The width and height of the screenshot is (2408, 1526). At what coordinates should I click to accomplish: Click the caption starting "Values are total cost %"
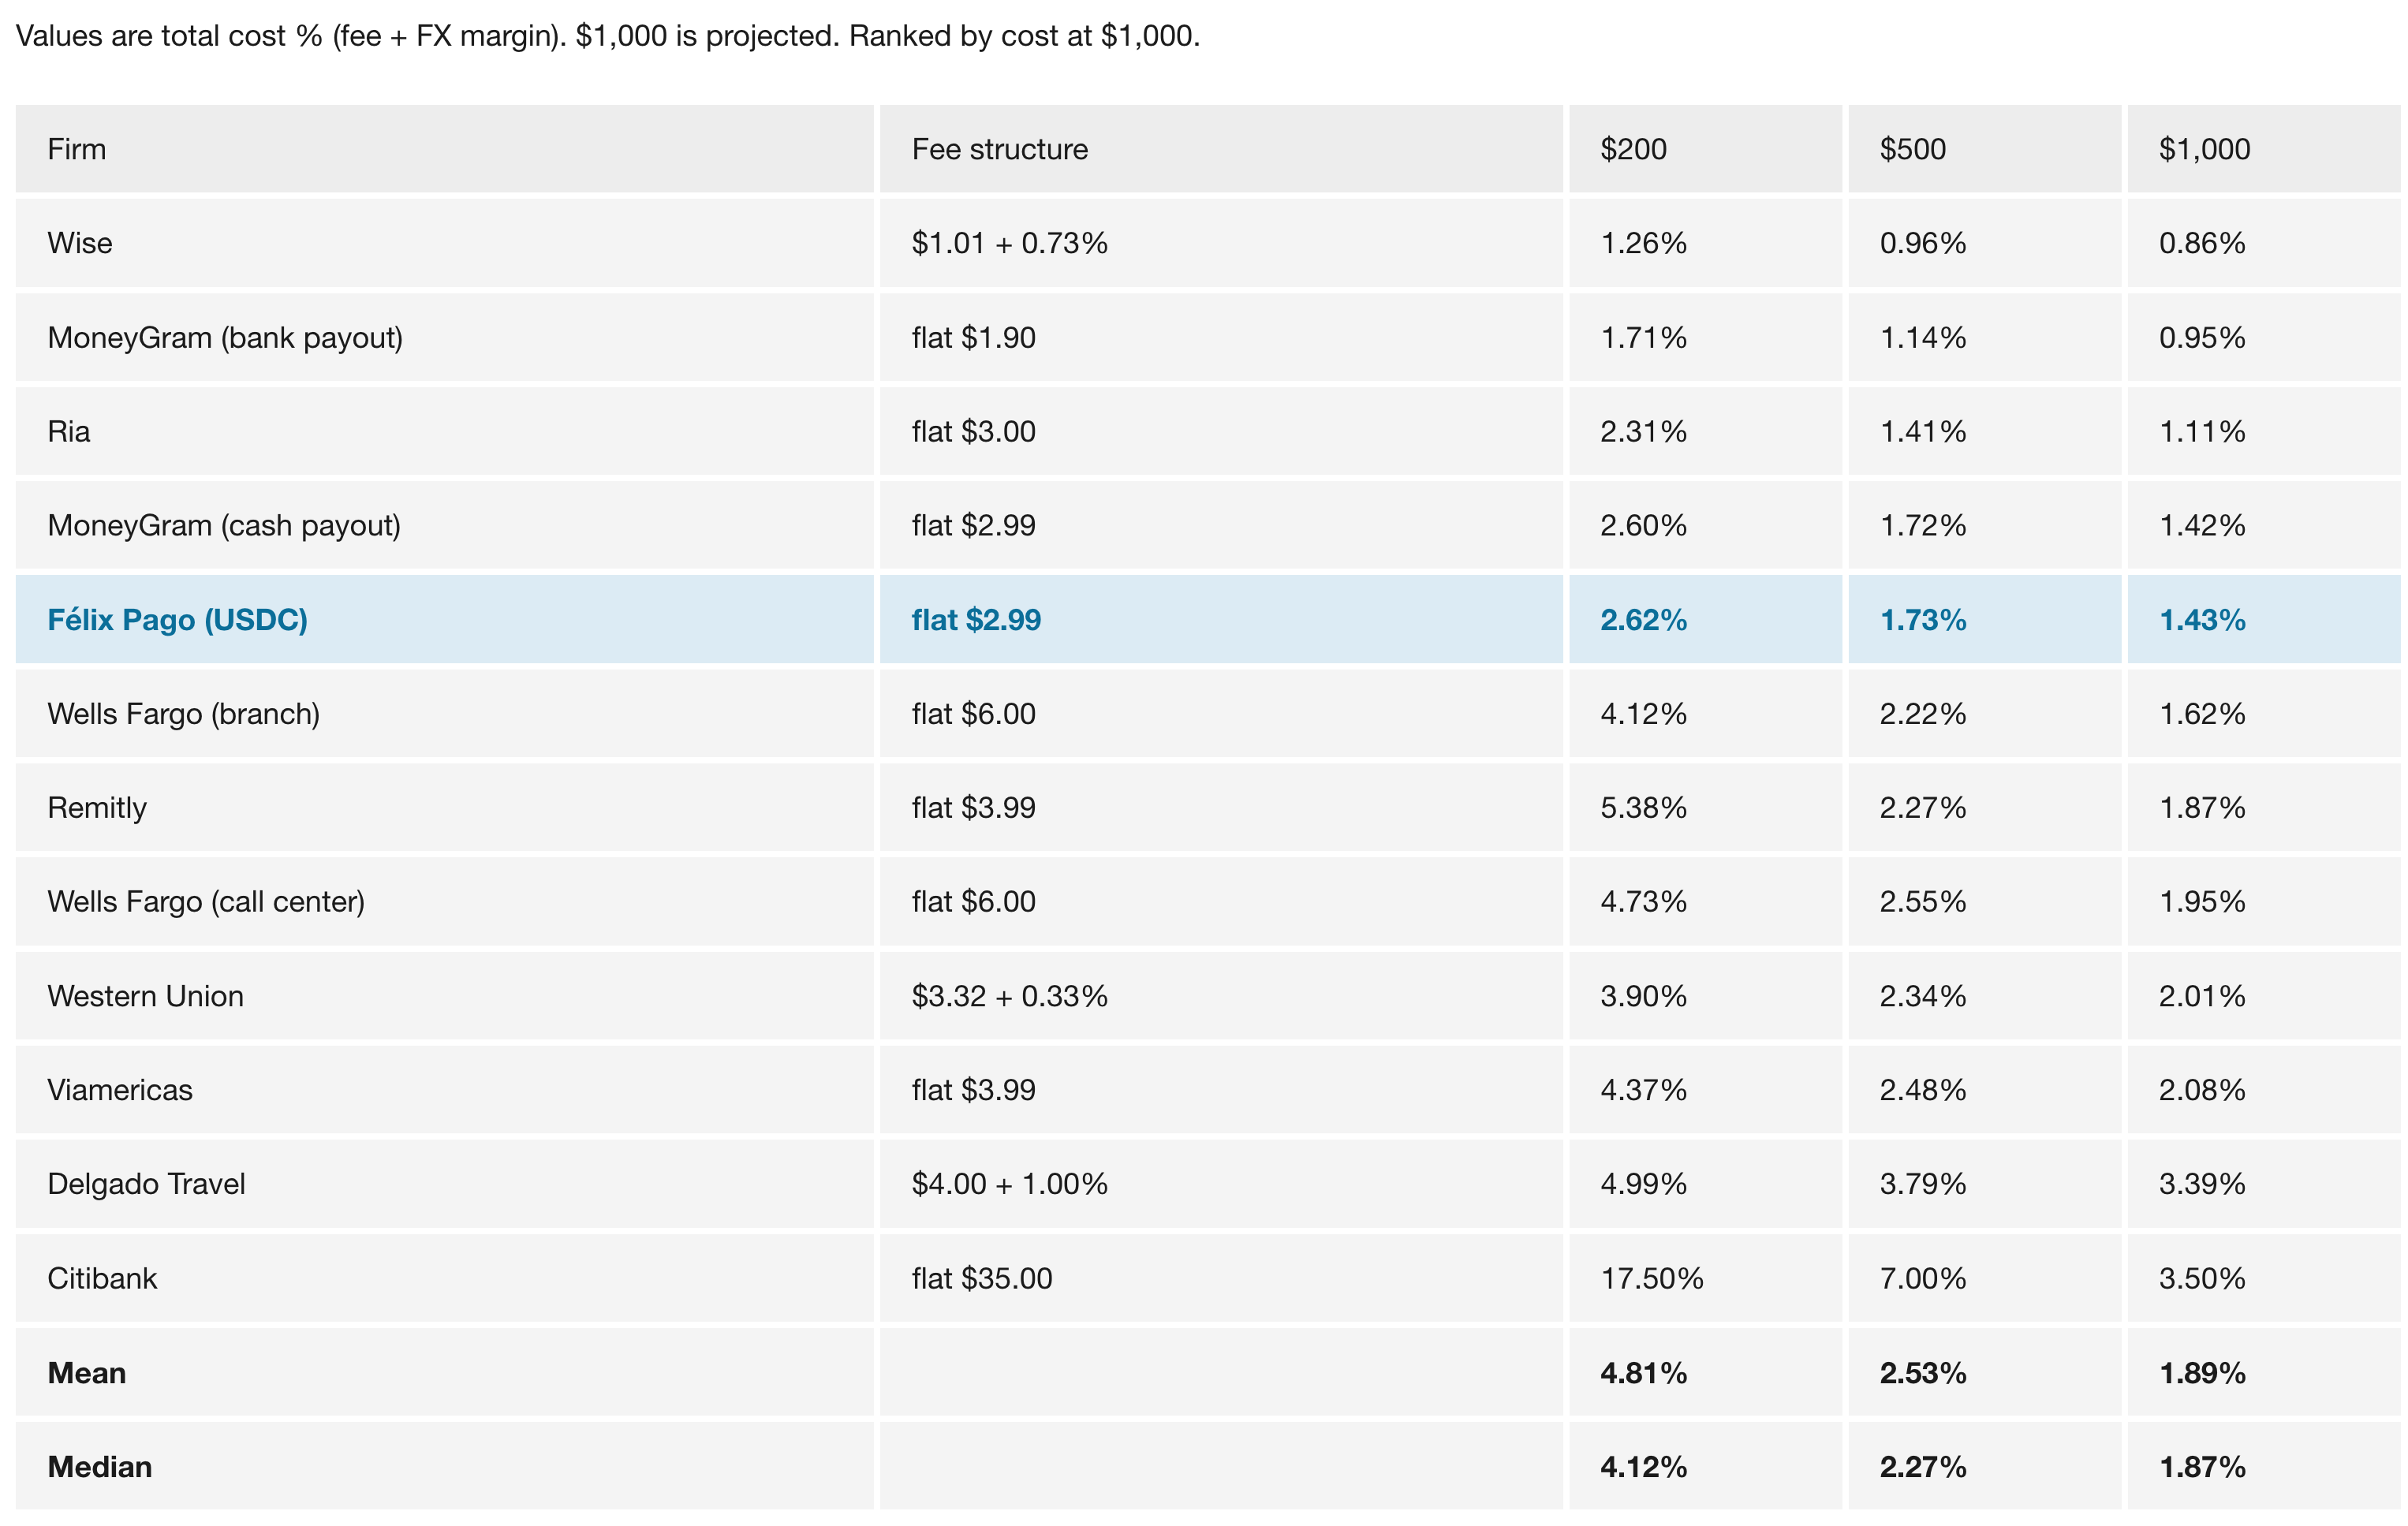tap(608, 36)
